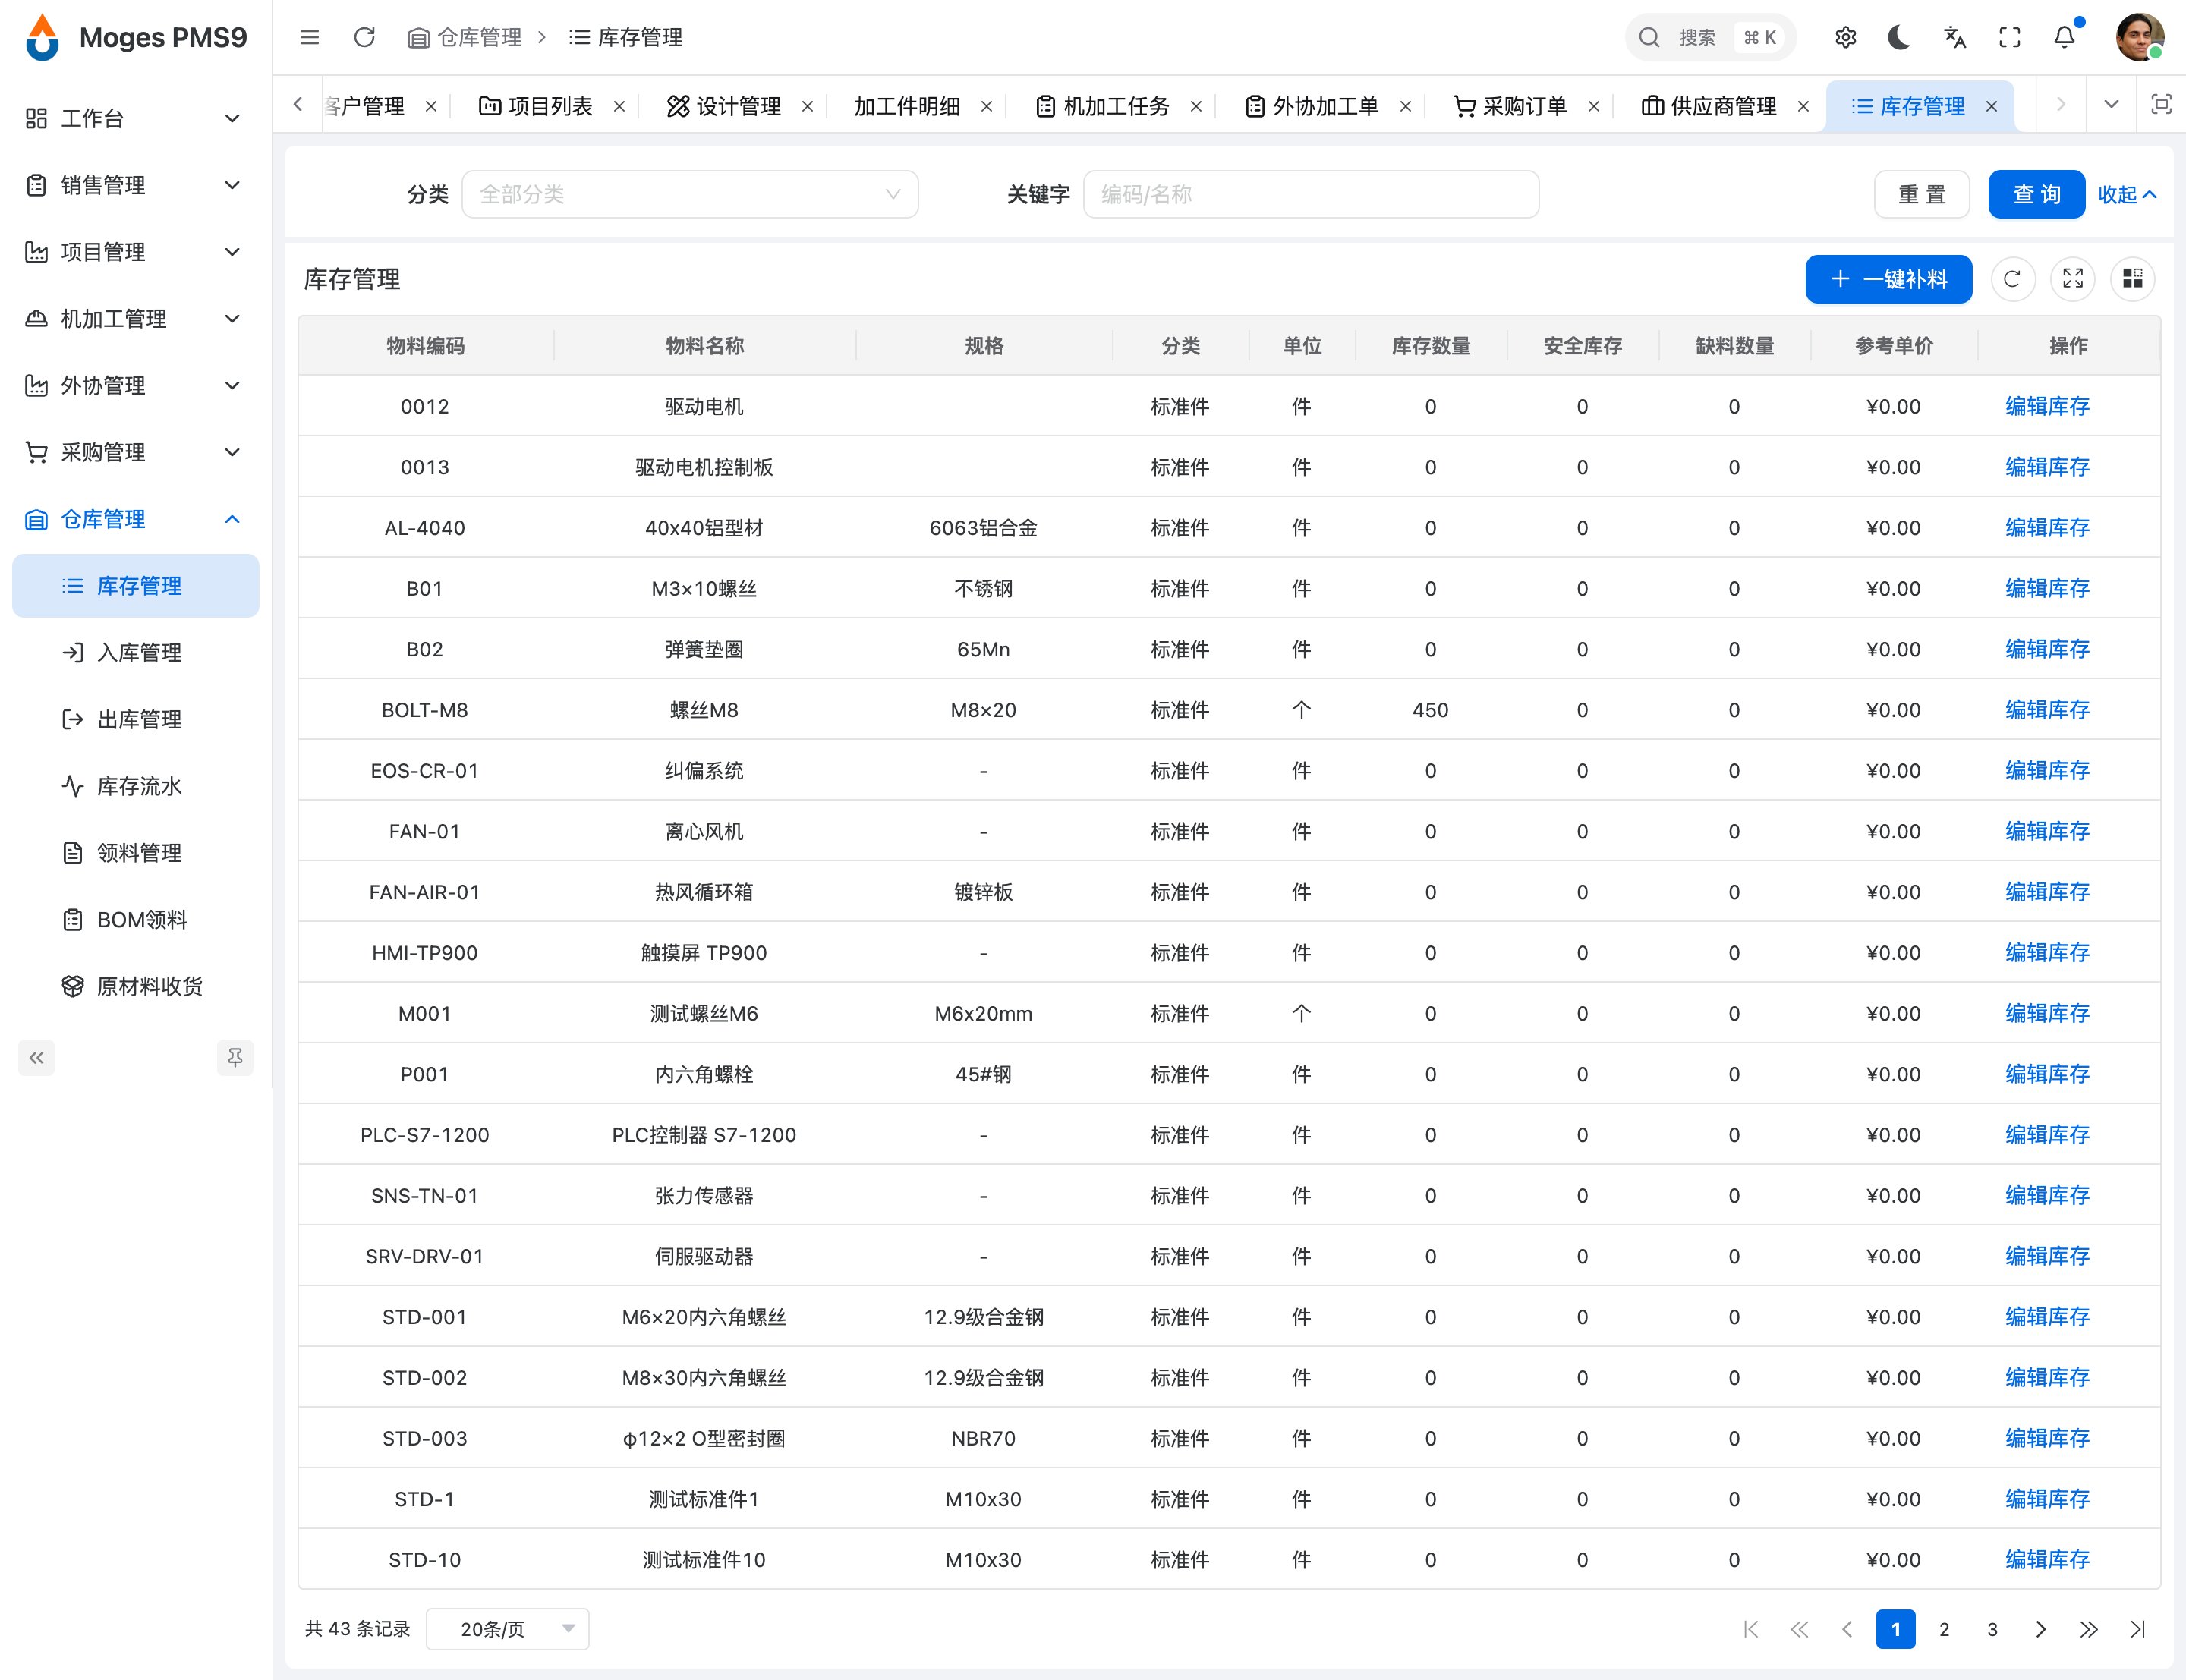Open 库存流水 in the sidebar
Image resolution: width=2186 pixels, height=1680 pixels.
point(135,786)
